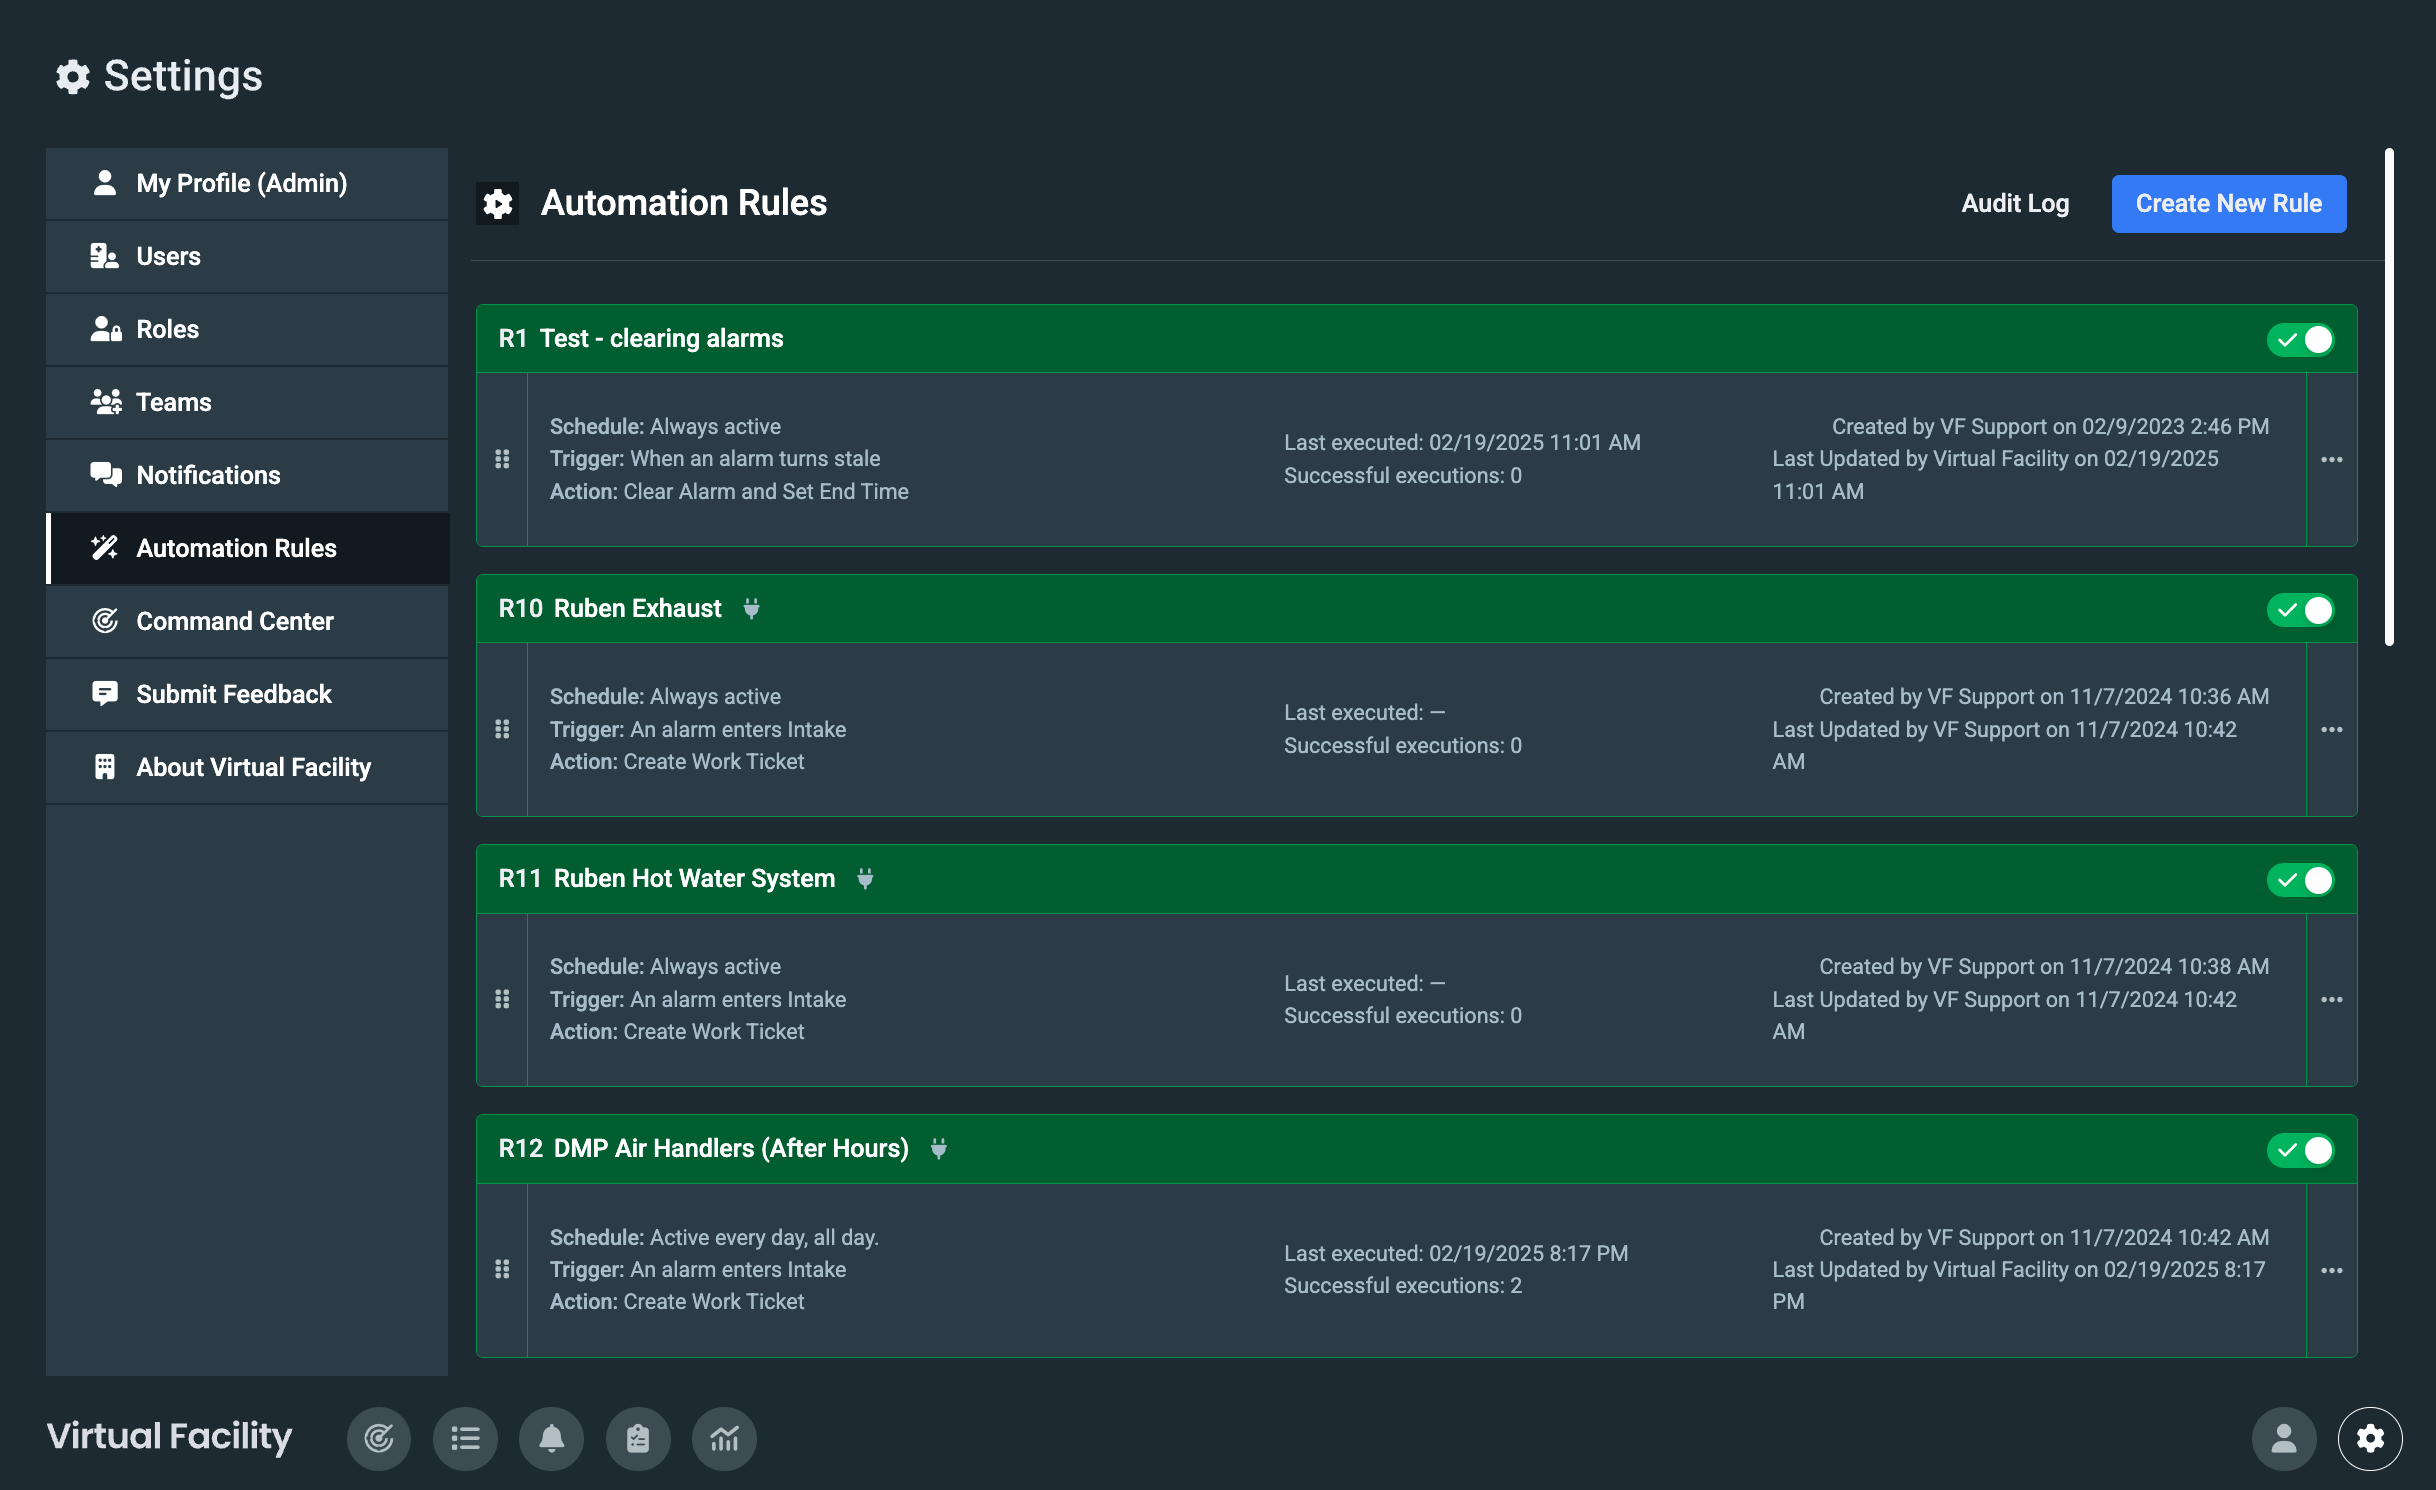Open the clipboard work tickets icon
Screen dimensions: 2436x1490
[638, 1439]
